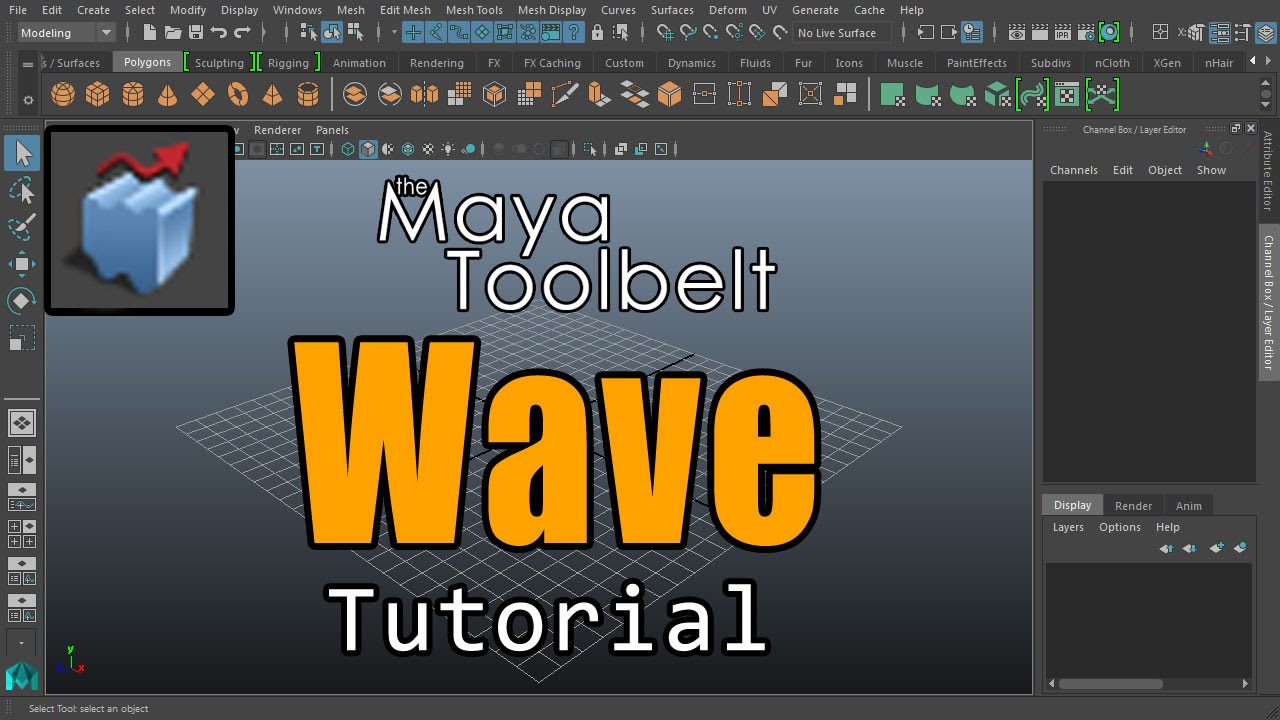Open the Attribute Editor side tab
The width and height of the screenshot is (1280, 720).
pyautogui.click(x=1267, y=170)
